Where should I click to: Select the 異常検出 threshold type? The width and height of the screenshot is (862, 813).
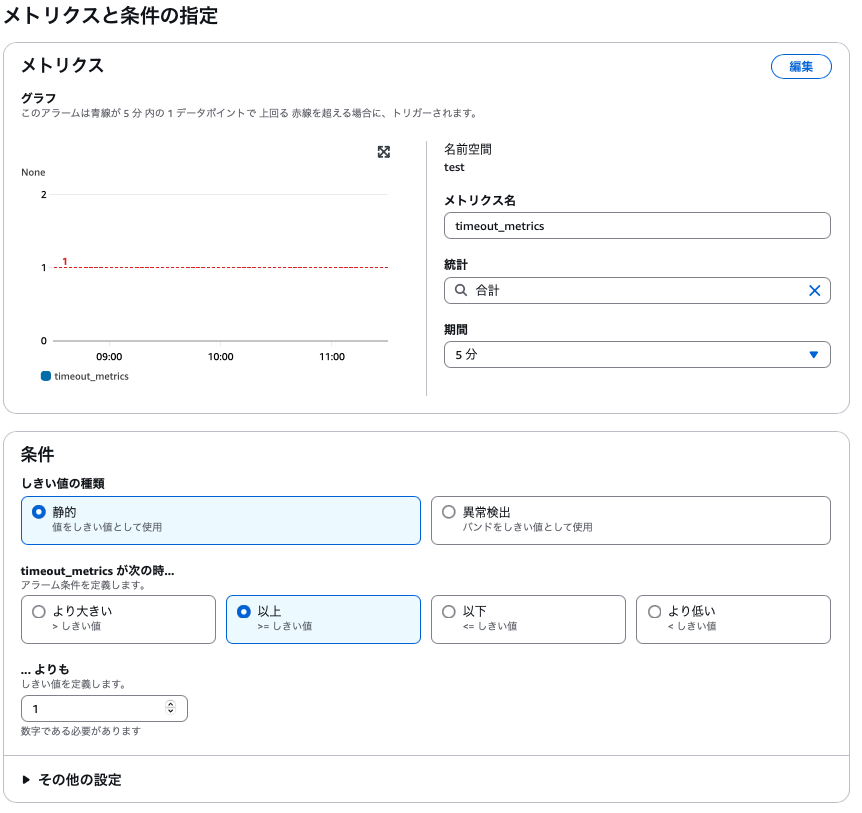(449, 513)
